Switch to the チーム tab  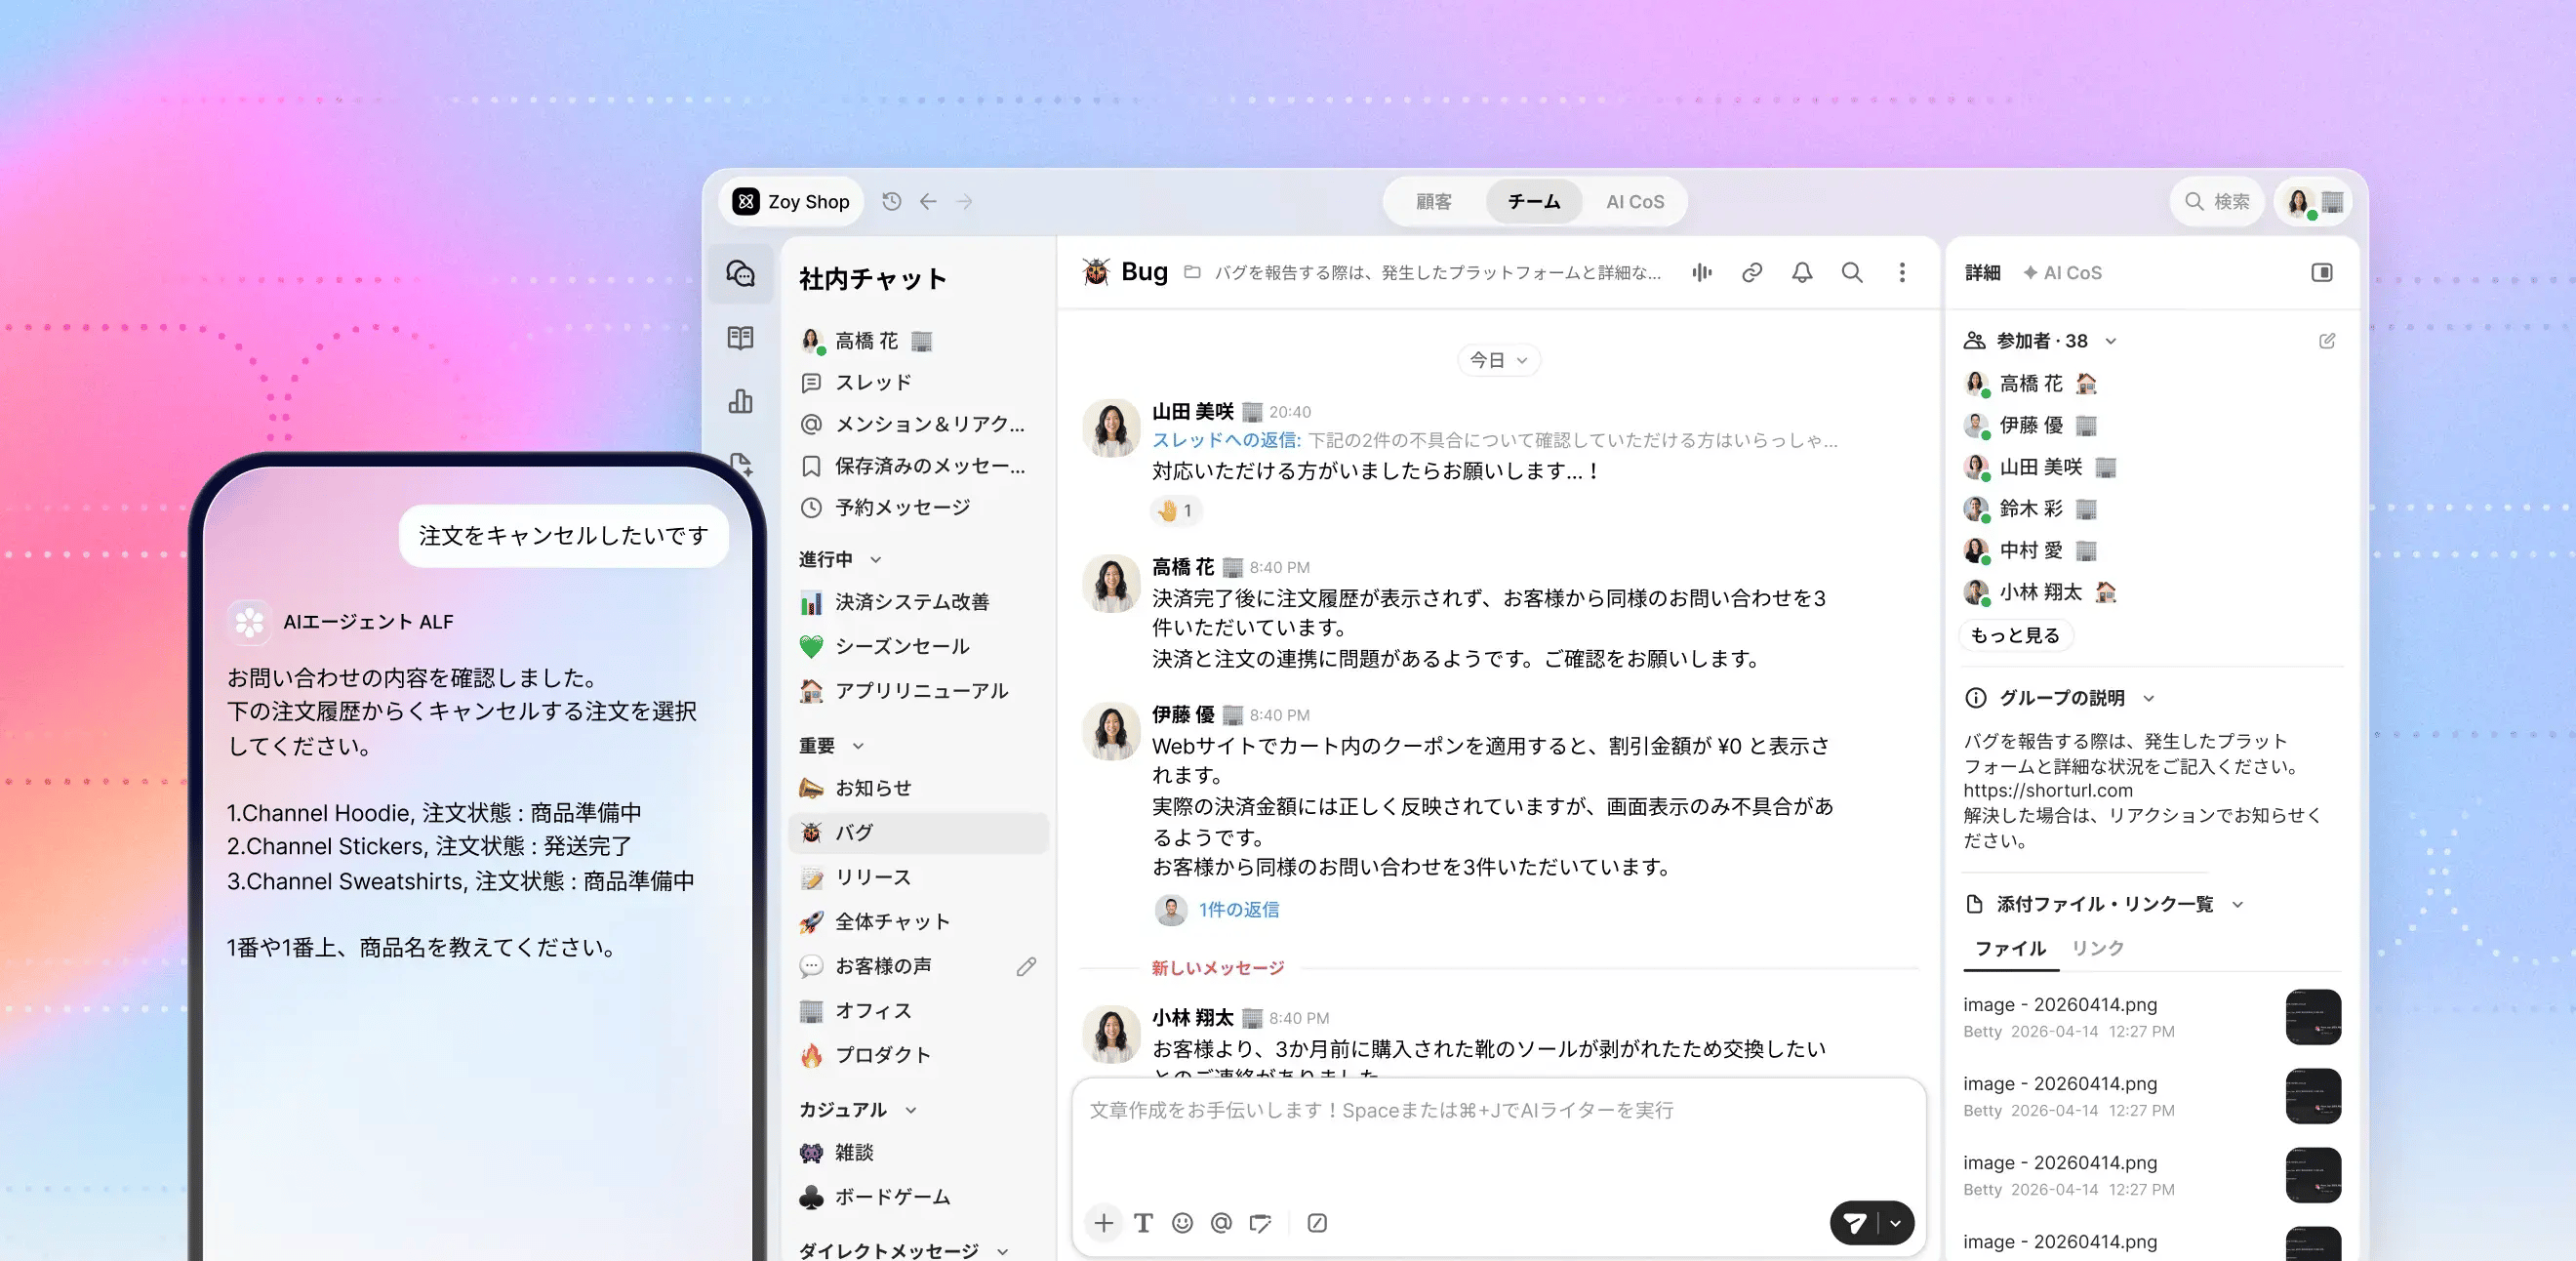(x=1534, y=202)
